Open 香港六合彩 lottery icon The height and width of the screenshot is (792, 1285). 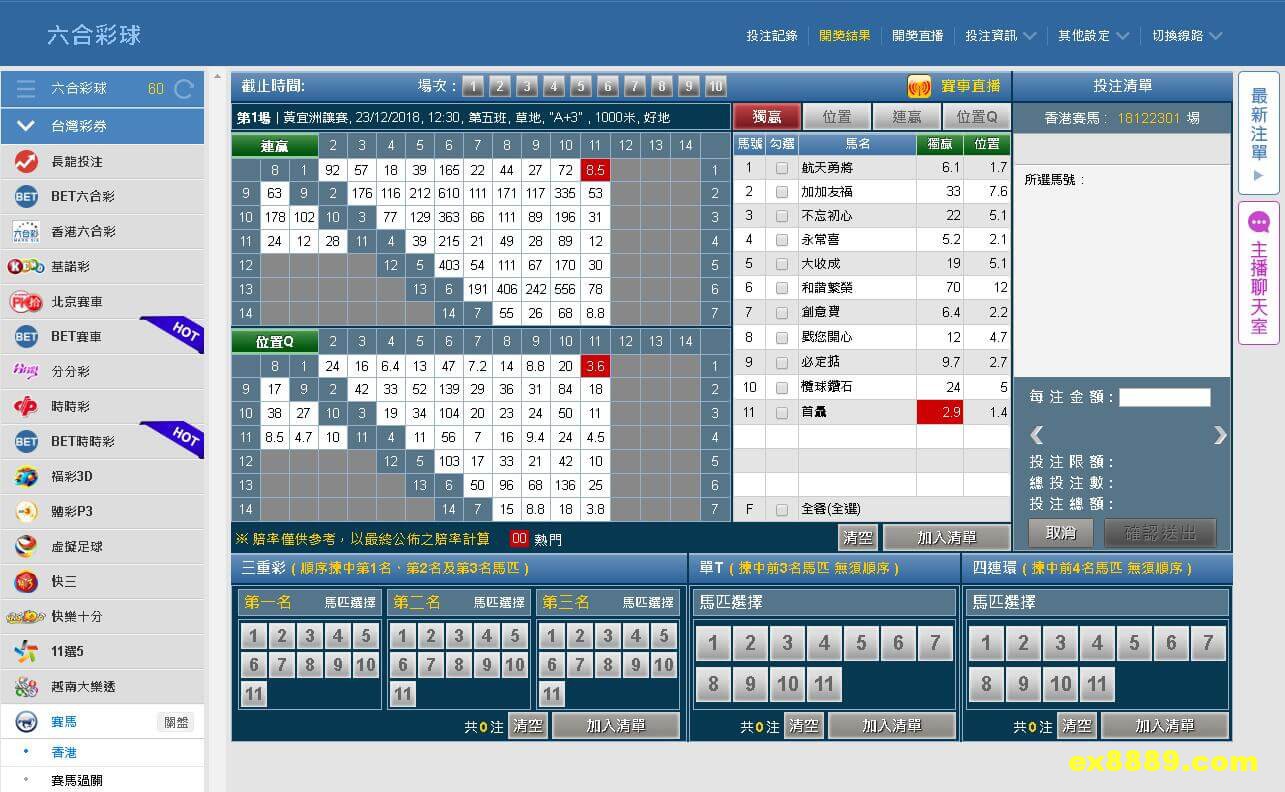coord(26,231)
